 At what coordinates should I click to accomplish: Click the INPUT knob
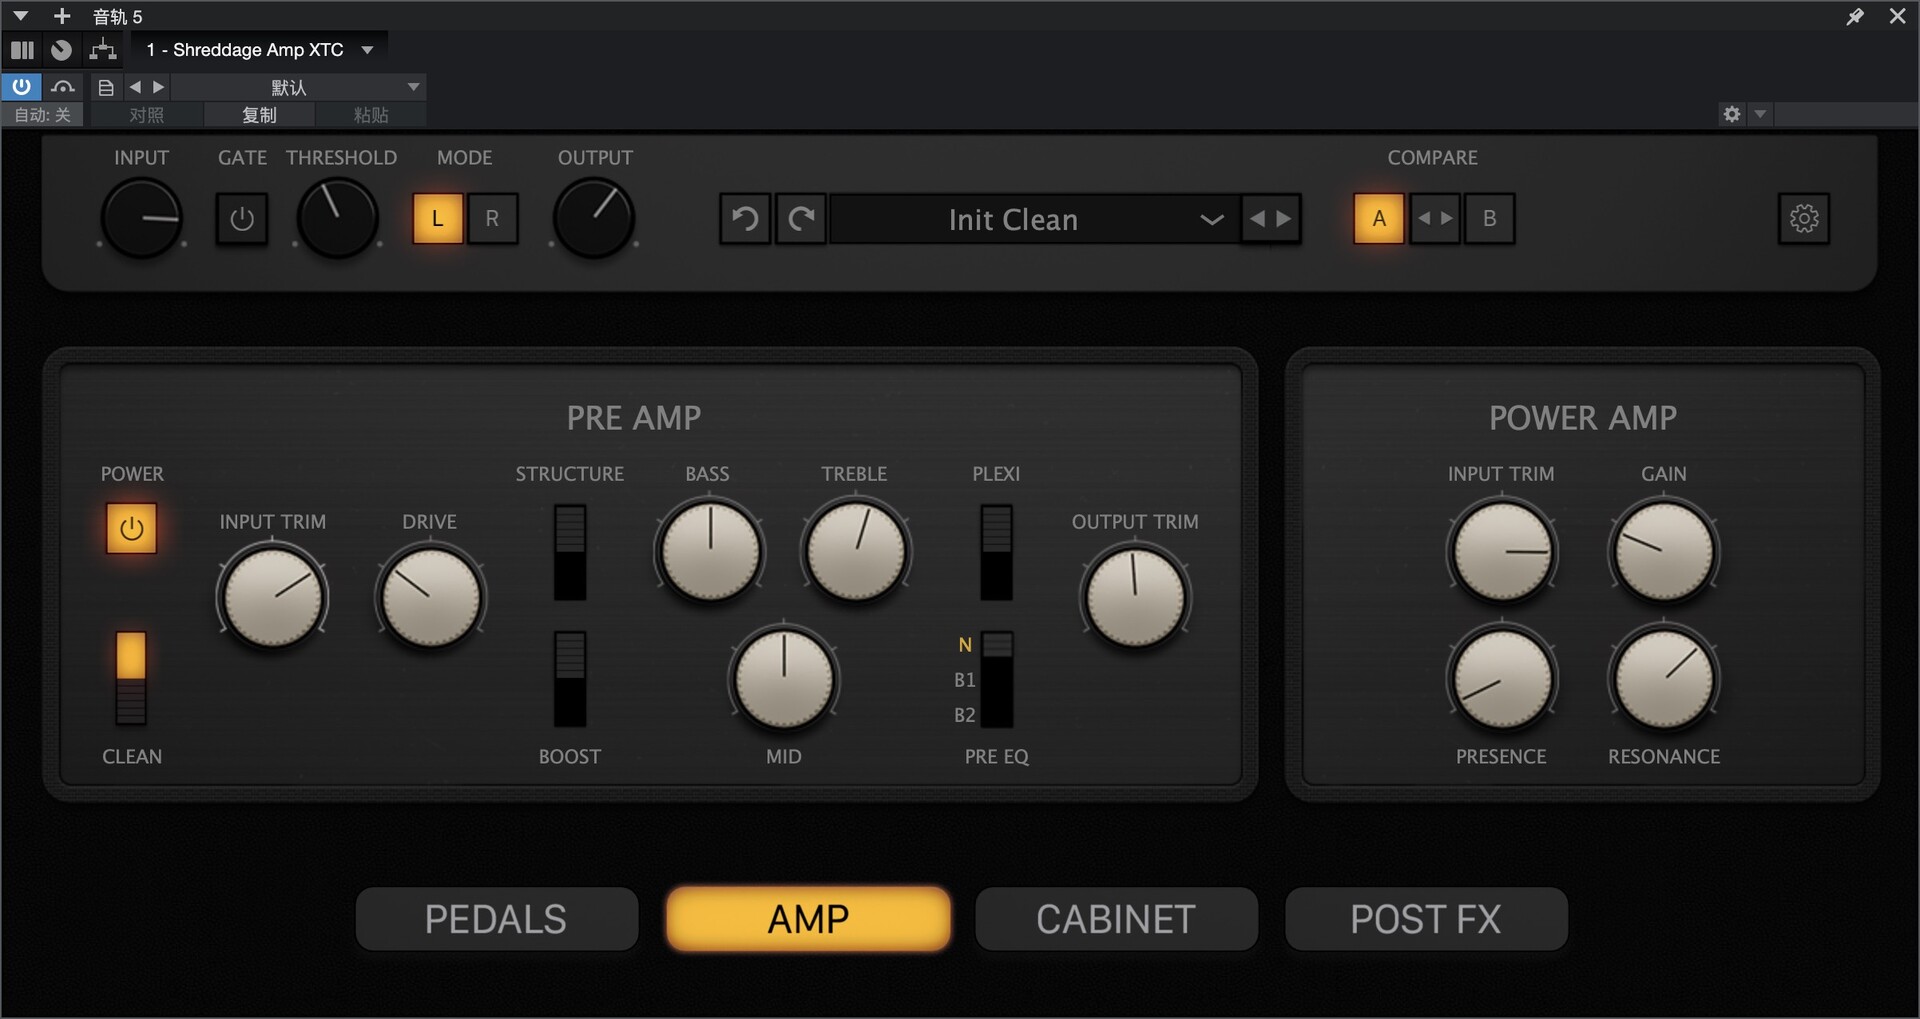[142, 218]
